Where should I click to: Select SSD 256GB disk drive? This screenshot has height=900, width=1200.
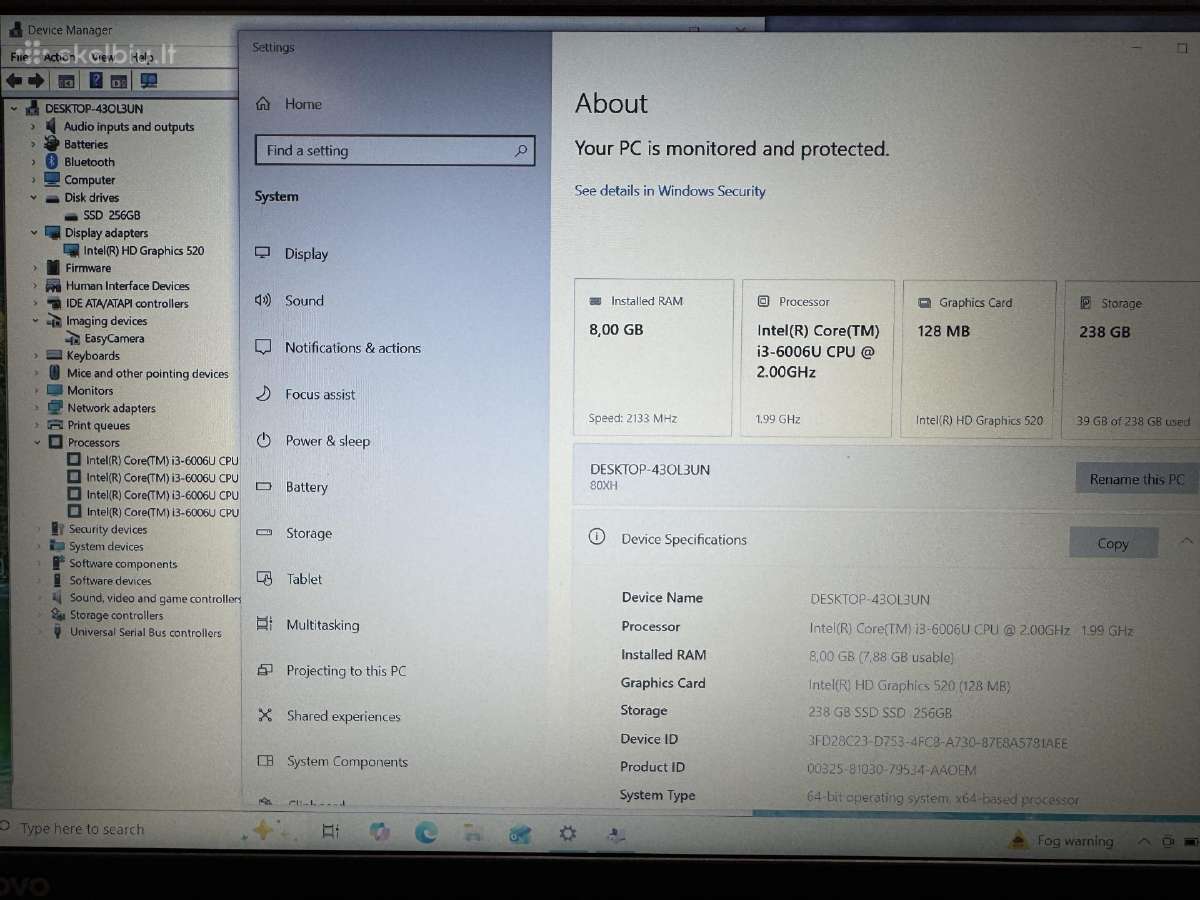click(111, 215)
